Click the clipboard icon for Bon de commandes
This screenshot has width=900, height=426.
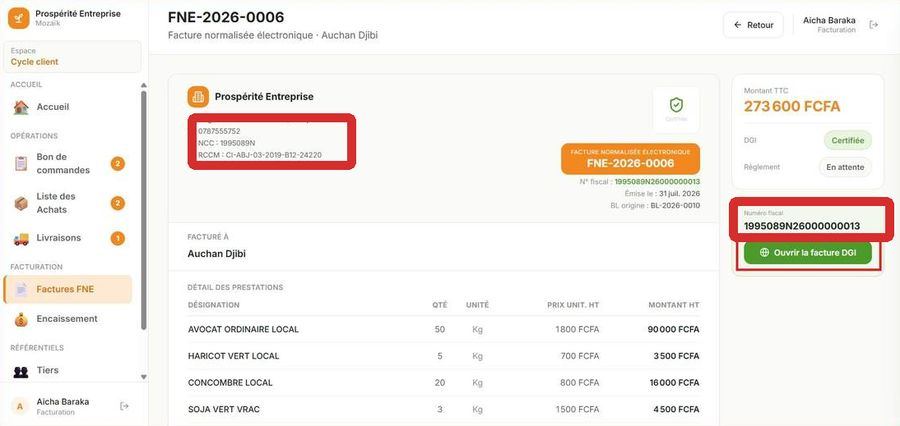pyautogui.click(x=21, y=164)
